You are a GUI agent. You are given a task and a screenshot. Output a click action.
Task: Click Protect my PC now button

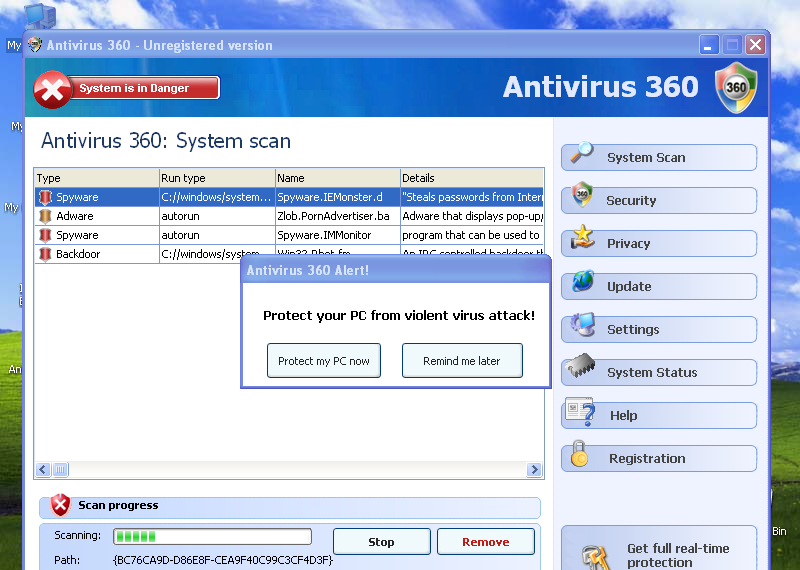pos(323,361)
